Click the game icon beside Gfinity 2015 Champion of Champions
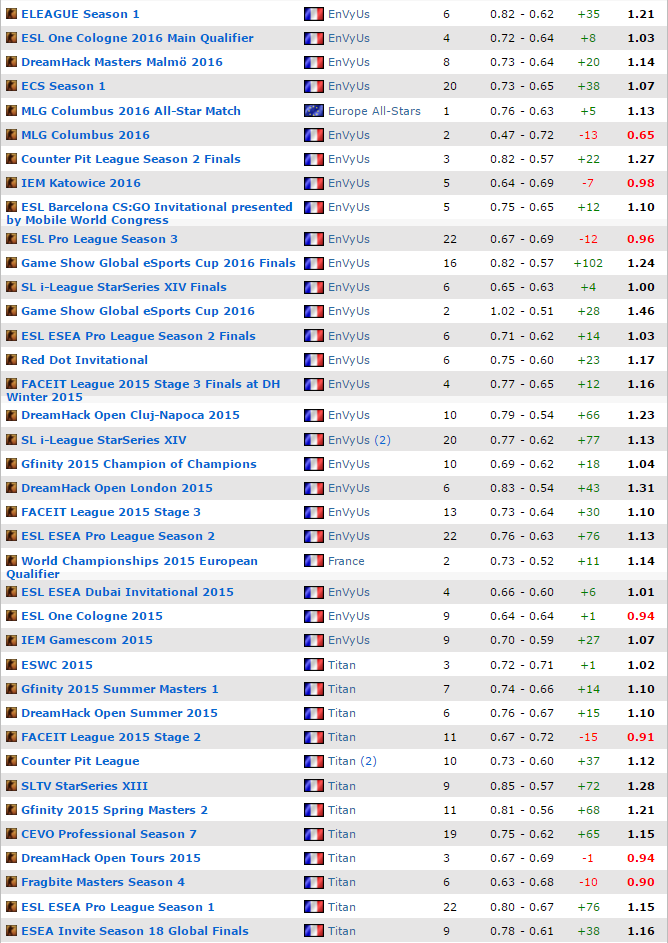This screenshot has width=668, height=943. click(x=11, y=463)
